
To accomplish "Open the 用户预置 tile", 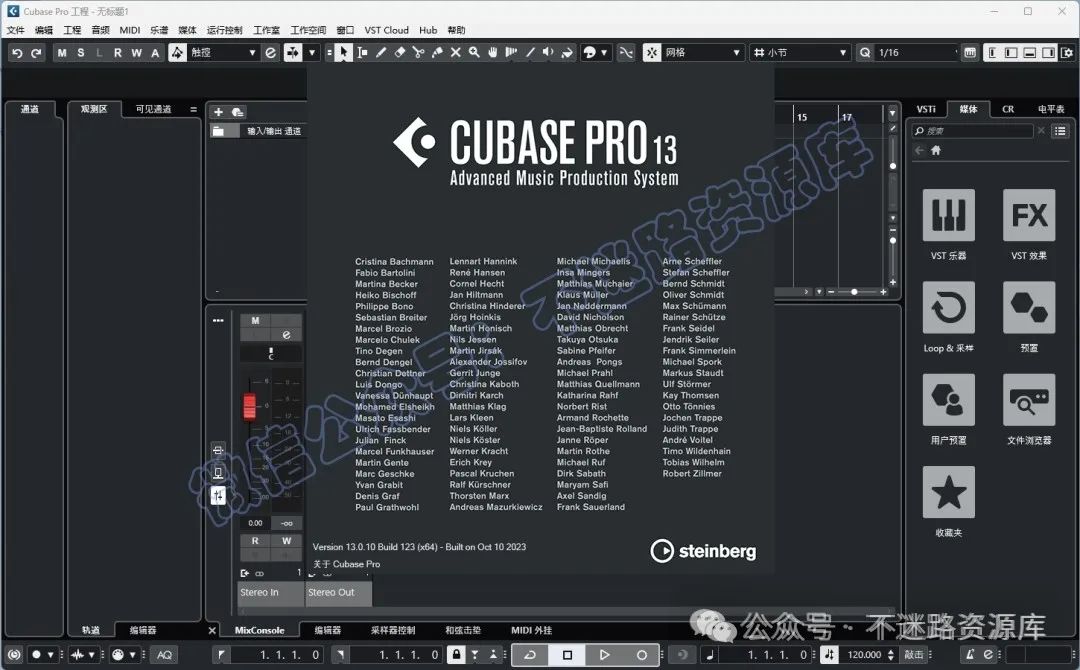I will click(x=948, y=399).
